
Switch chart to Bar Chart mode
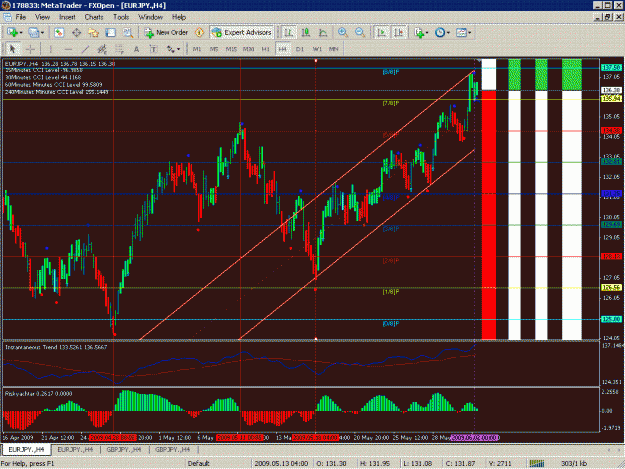pyautogui.click(x=289, y=33)
